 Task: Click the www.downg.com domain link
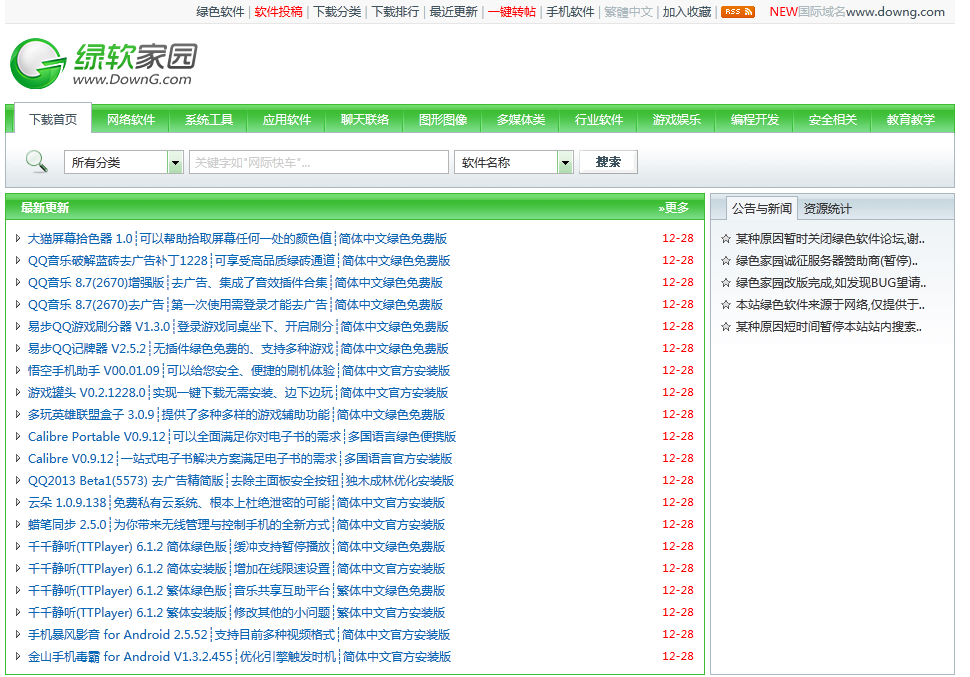tap(895, 12)
